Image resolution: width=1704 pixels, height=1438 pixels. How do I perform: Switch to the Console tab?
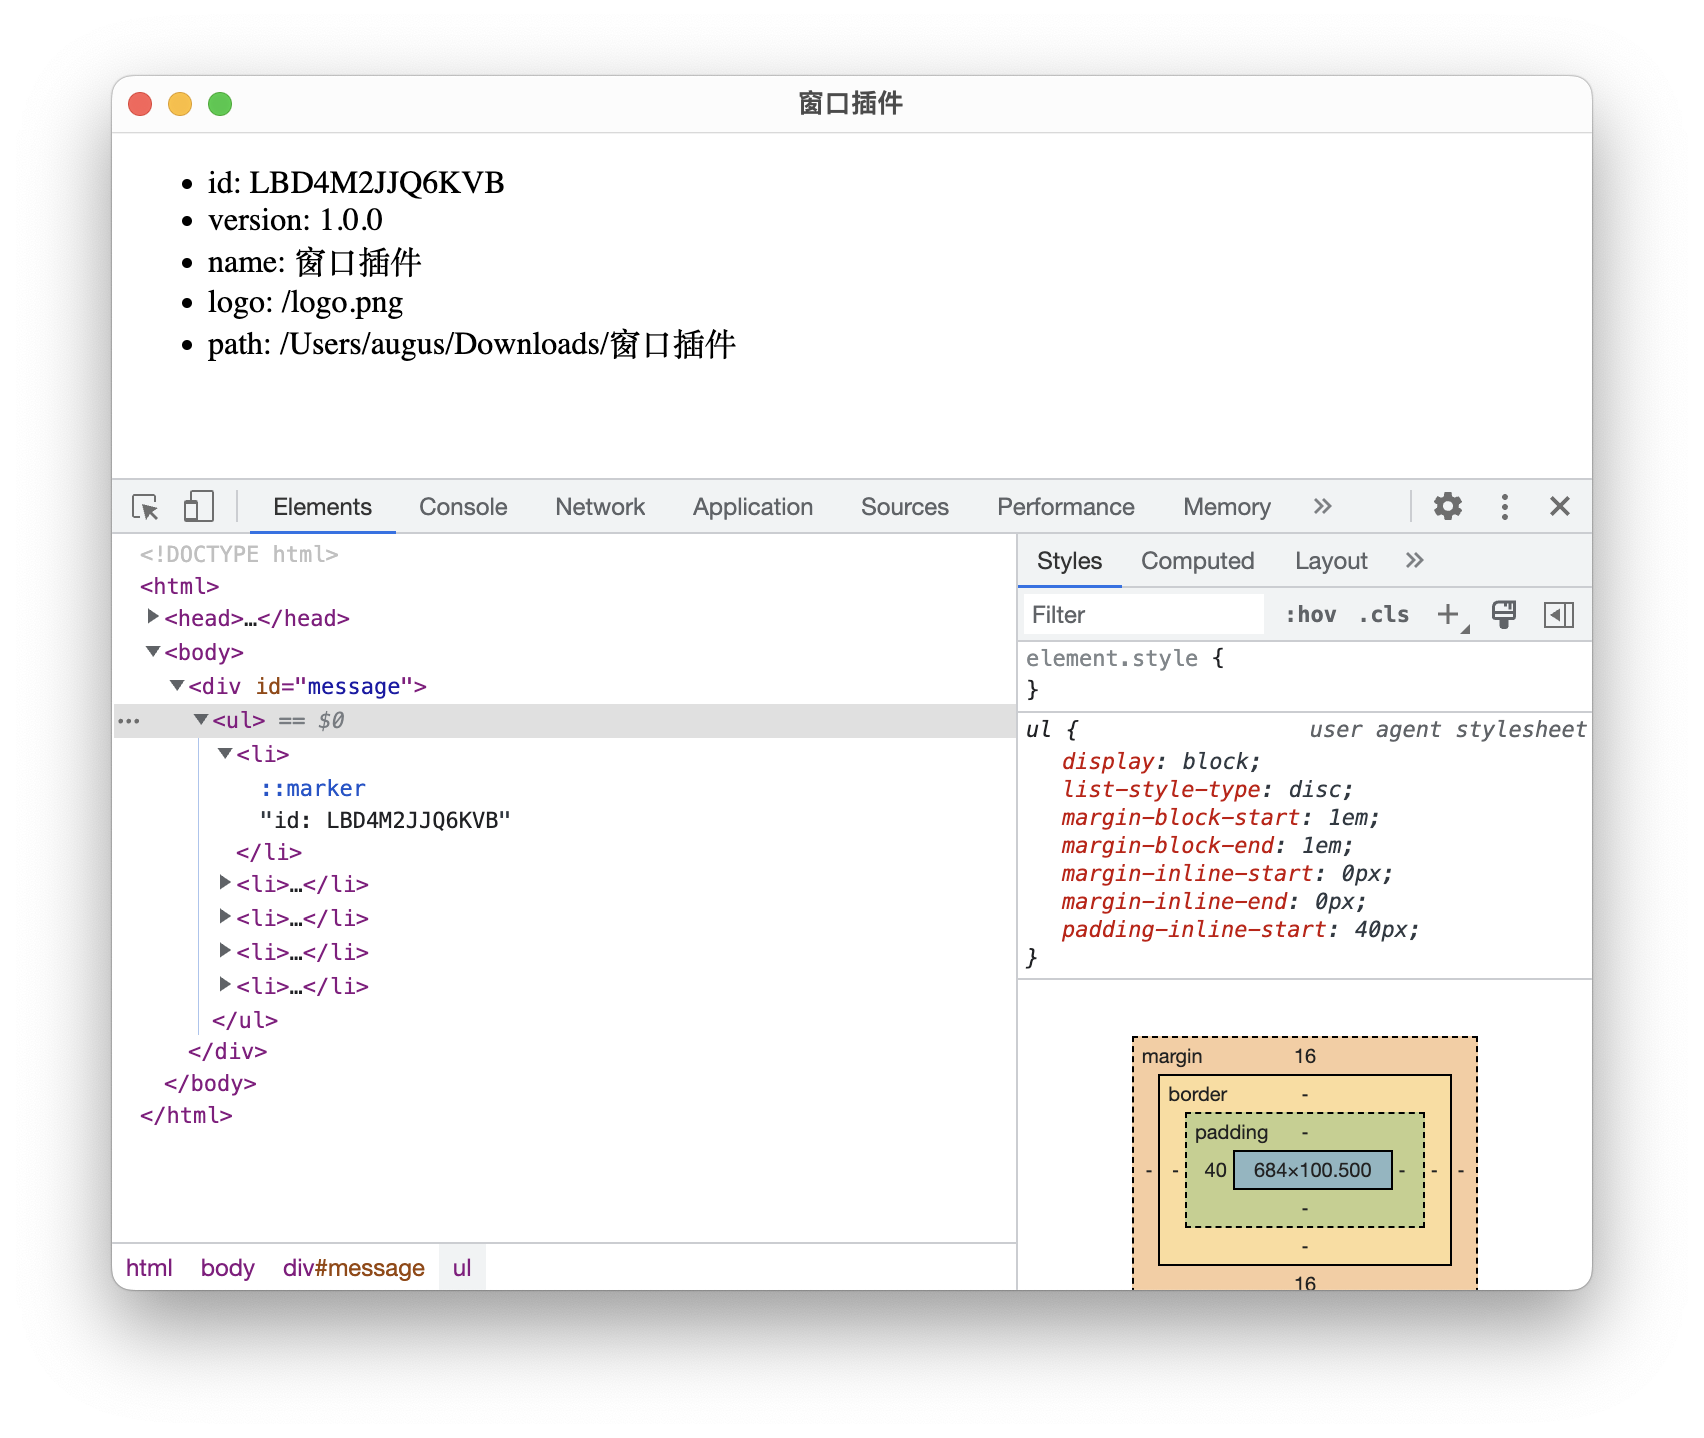tap(463, 507)
